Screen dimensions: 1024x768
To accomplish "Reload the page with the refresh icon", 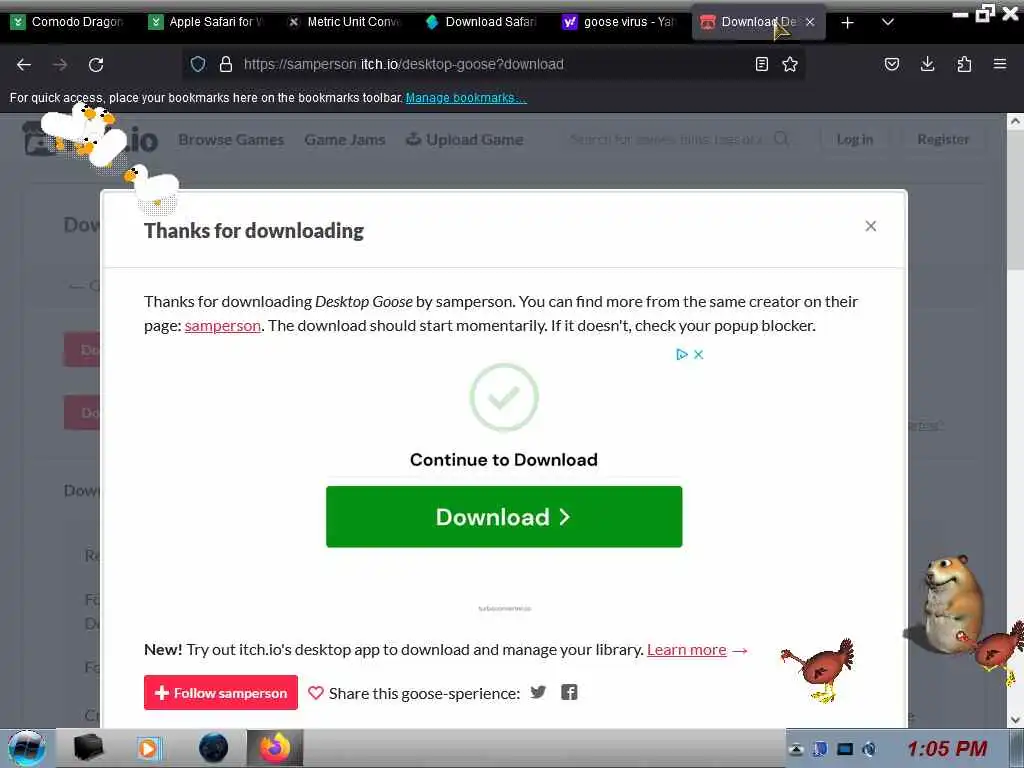I will [96, 64].
